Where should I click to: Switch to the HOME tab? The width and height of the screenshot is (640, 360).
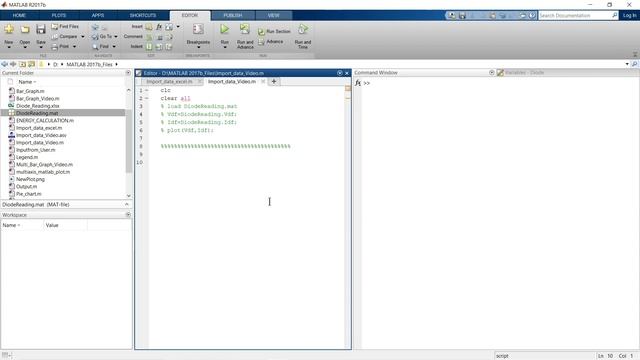click(x=19, y=16)
